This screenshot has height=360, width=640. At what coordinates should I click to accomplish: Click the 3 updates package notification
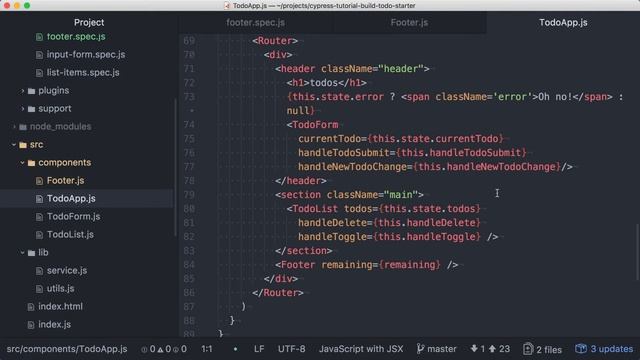tap(604, 349)
